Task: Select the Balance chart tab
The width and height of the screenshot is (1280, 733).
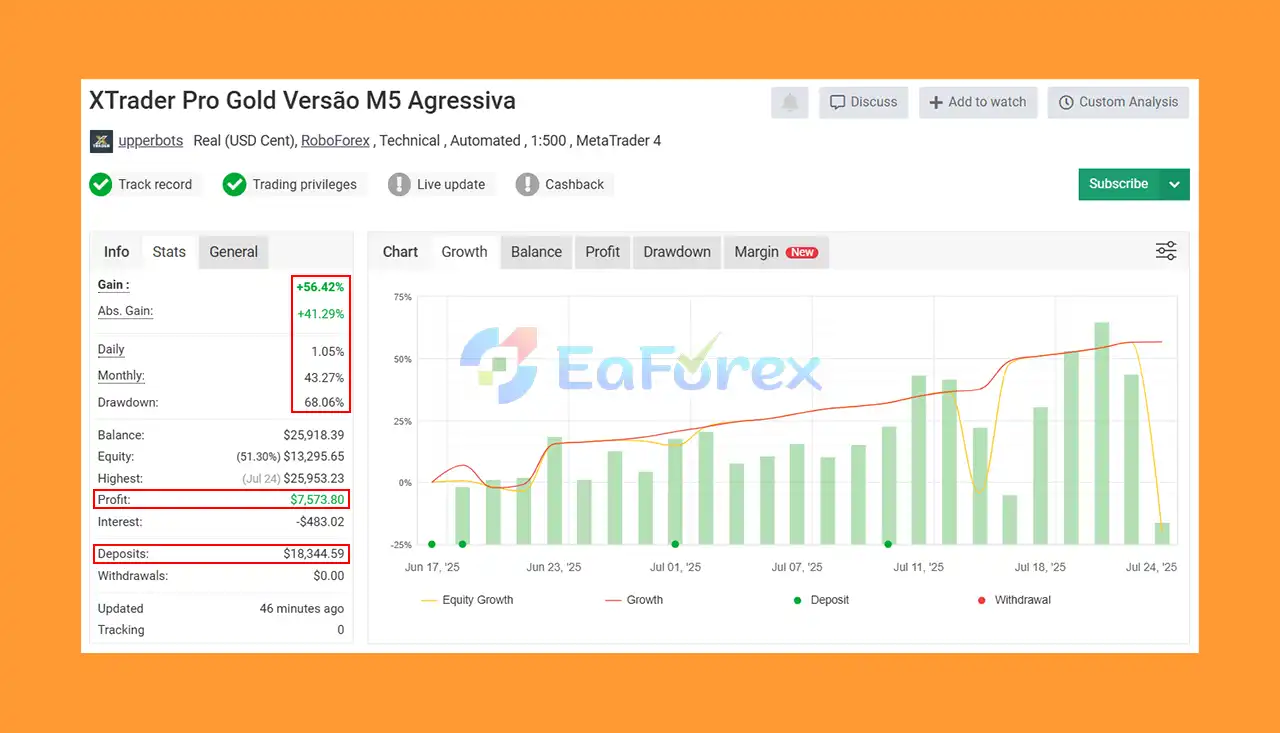Action: pos(536,252)
